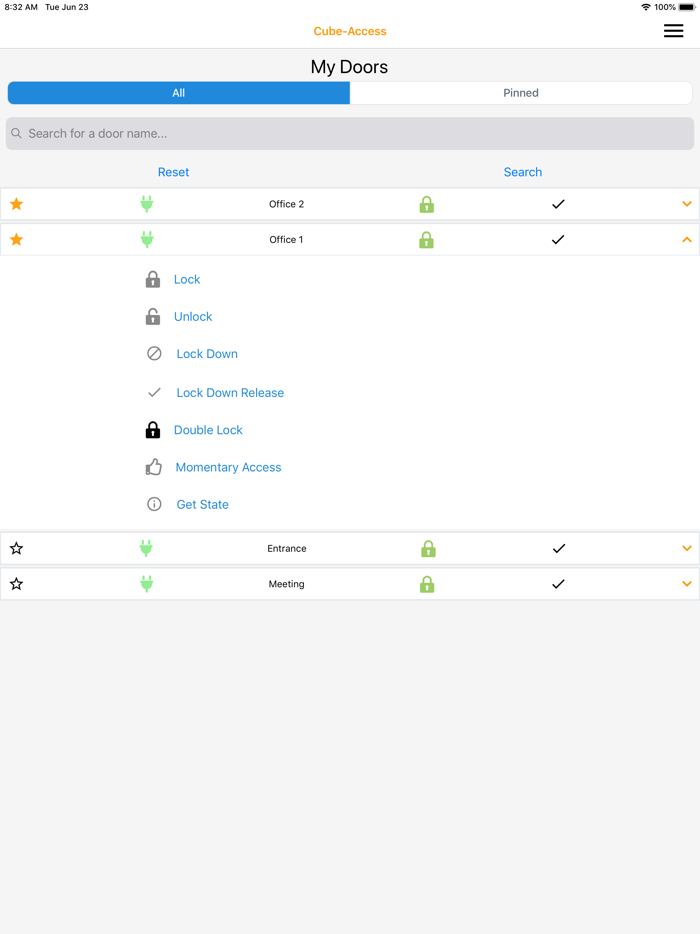Expand the Meeting door options
The width and height of the screenshot is (700, 934).
point(686,583)
